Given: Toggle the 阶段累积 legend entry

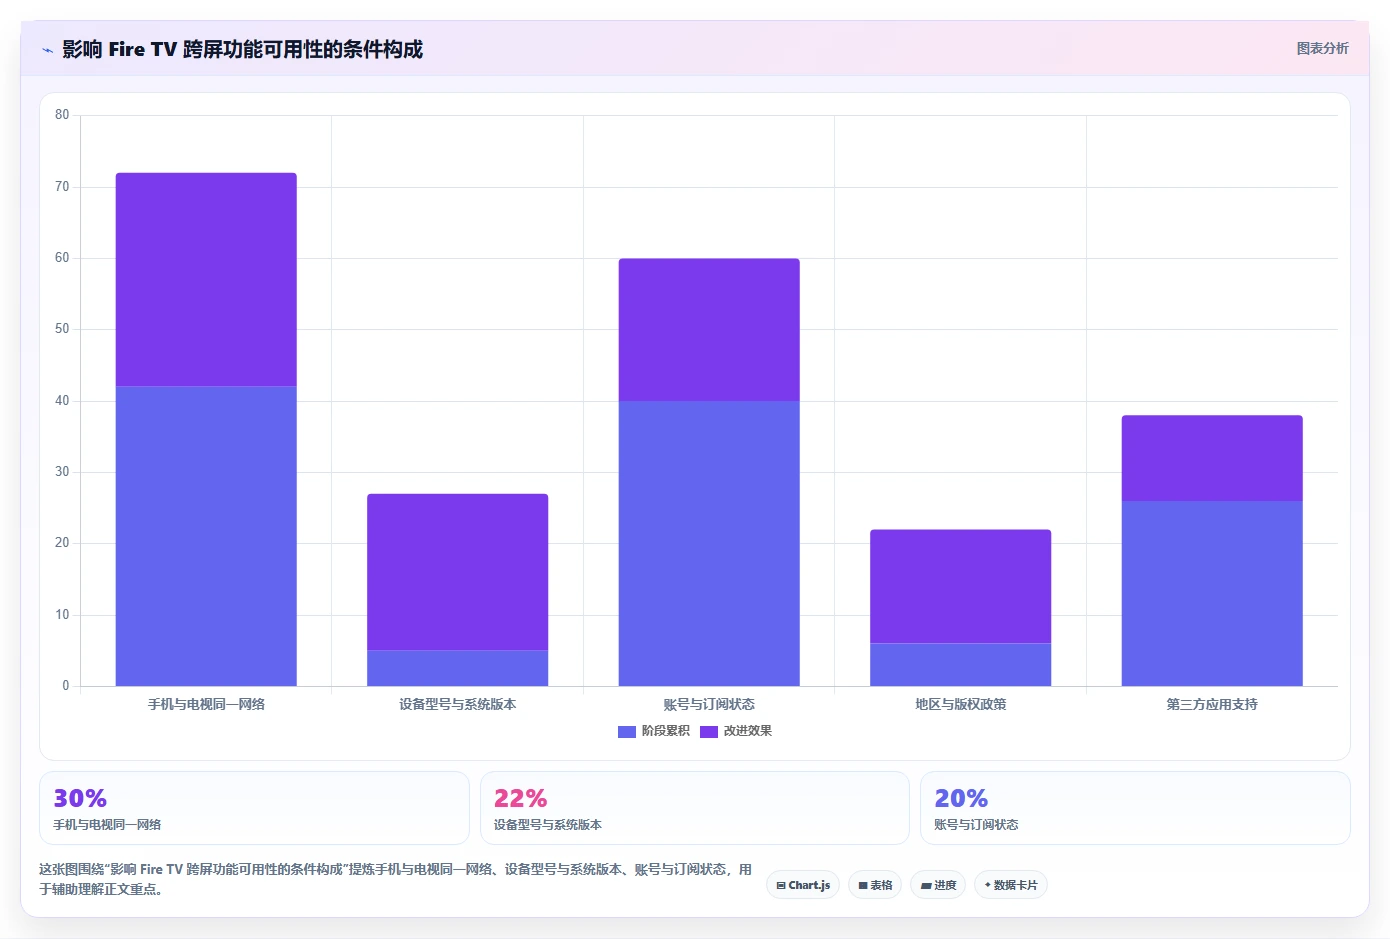Looking at the screenshot, I should (654, 731).
